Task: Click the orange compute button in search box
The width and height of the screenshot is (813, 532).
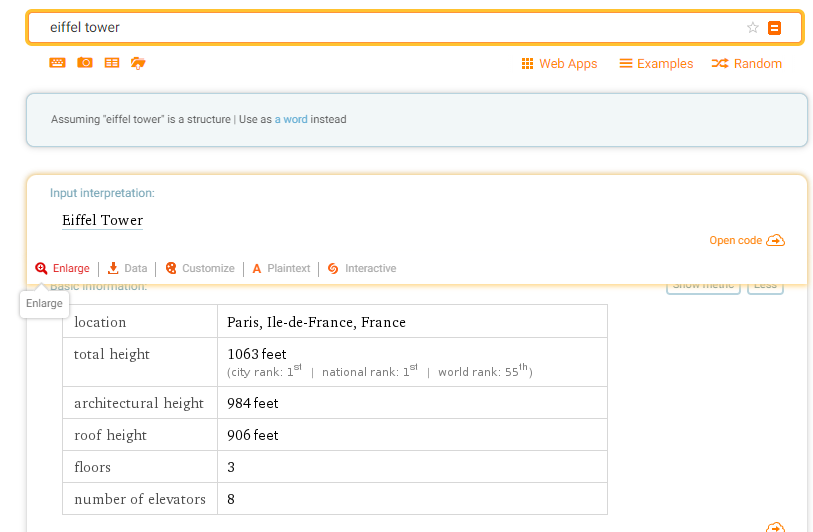Action: 774,27
